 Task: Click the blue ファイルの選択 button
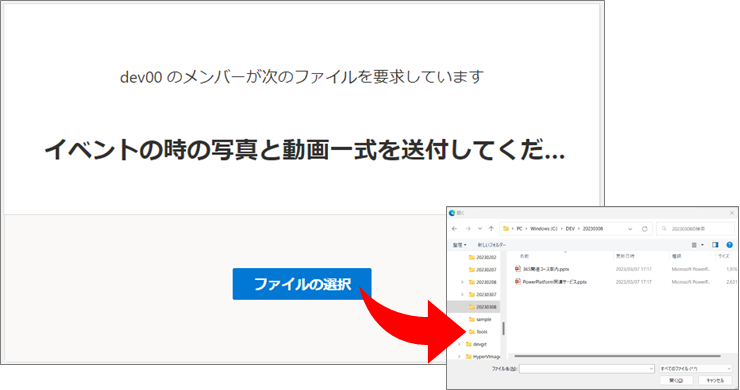(x=302, y=284)
